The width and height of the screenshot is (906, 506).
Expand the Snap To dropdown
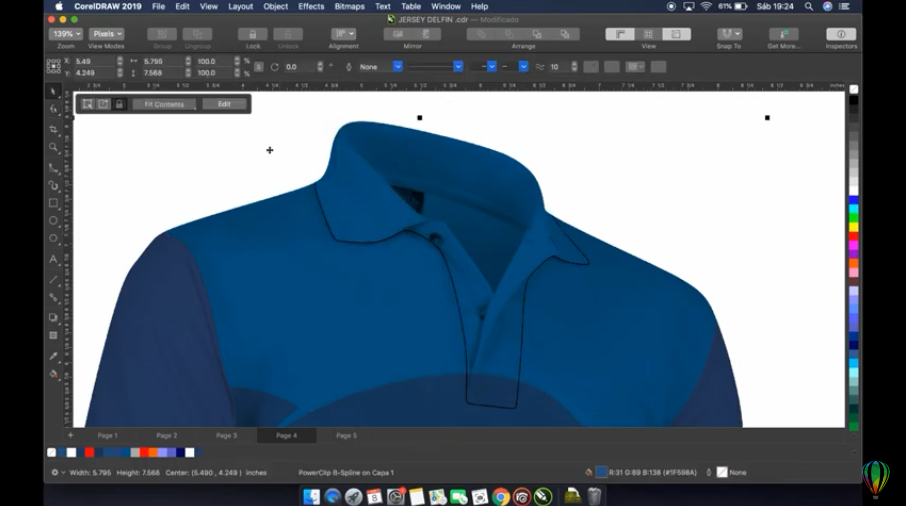729,34
